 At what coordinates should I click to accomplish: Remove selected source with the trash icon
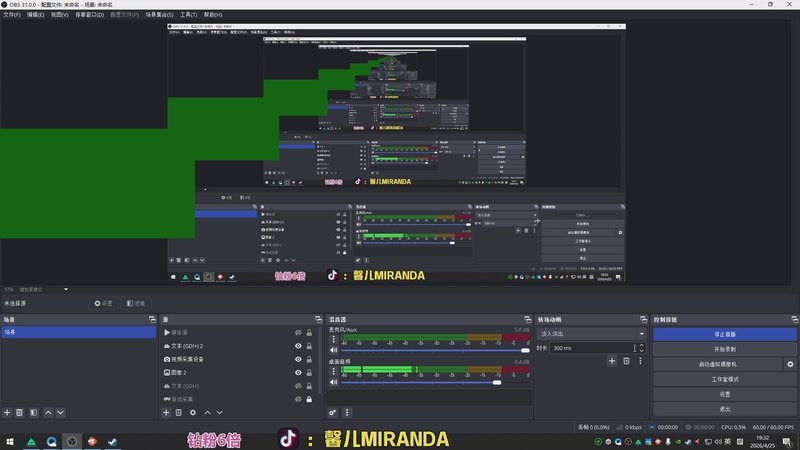(x=179, y=412)
